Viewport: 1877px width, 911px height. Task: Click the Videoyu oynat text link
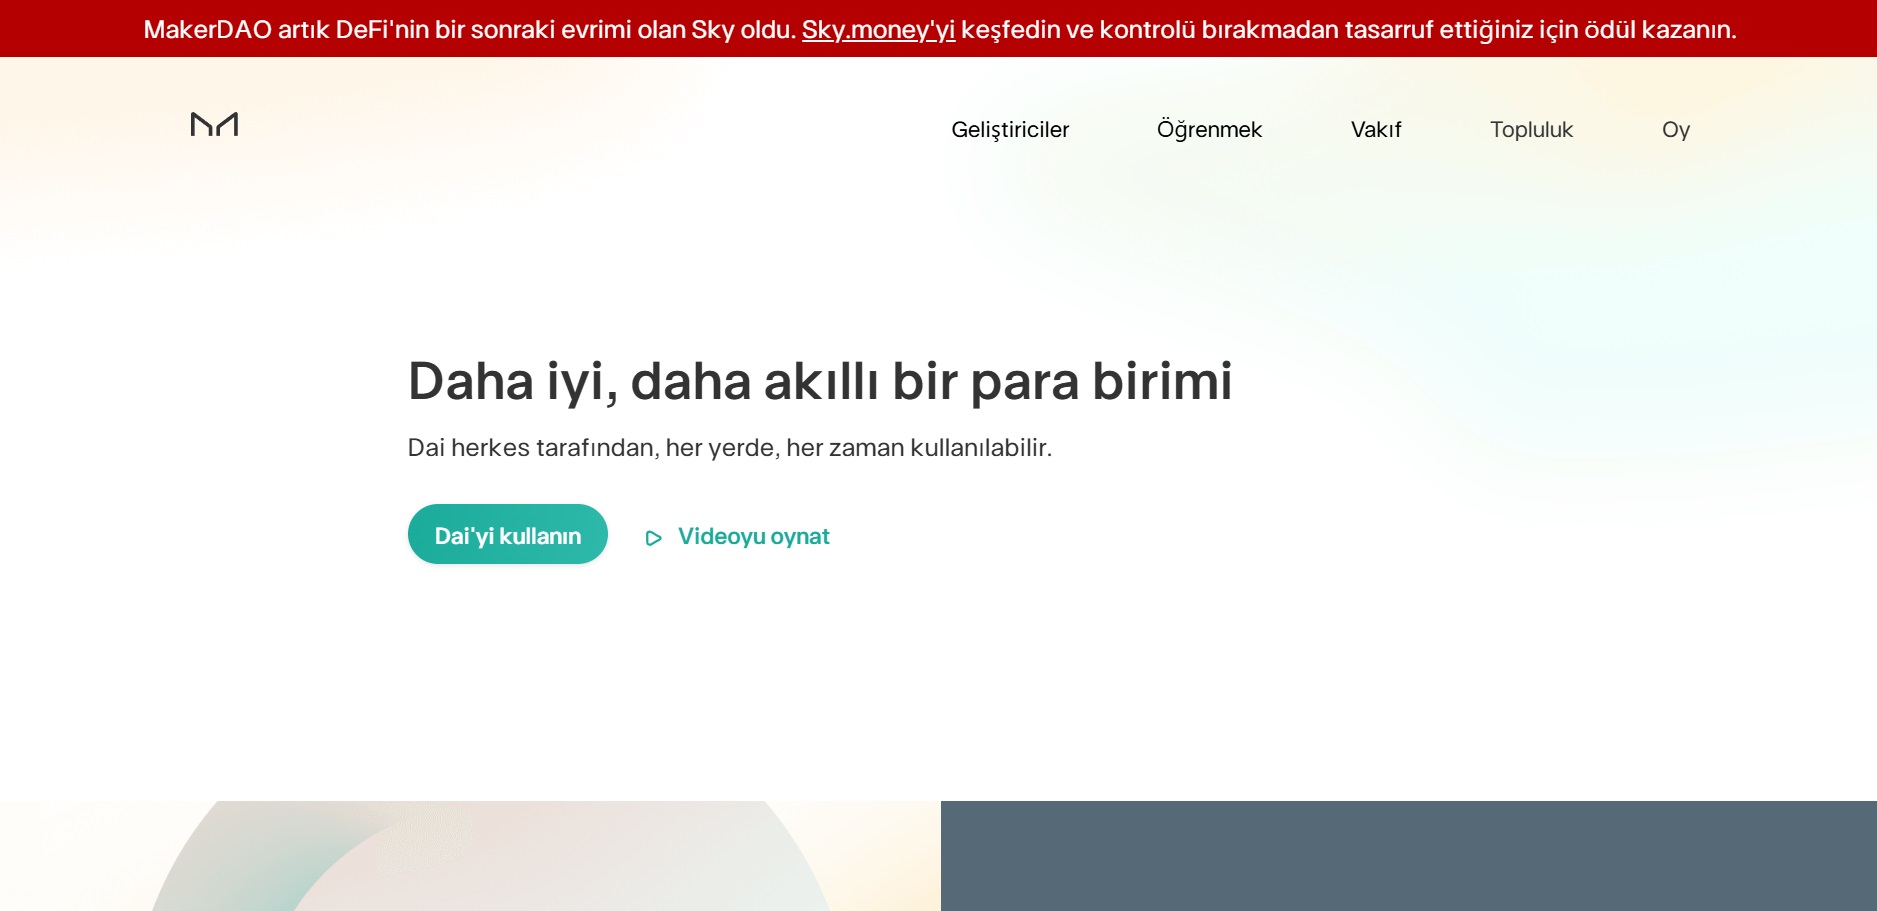(754, 537)
